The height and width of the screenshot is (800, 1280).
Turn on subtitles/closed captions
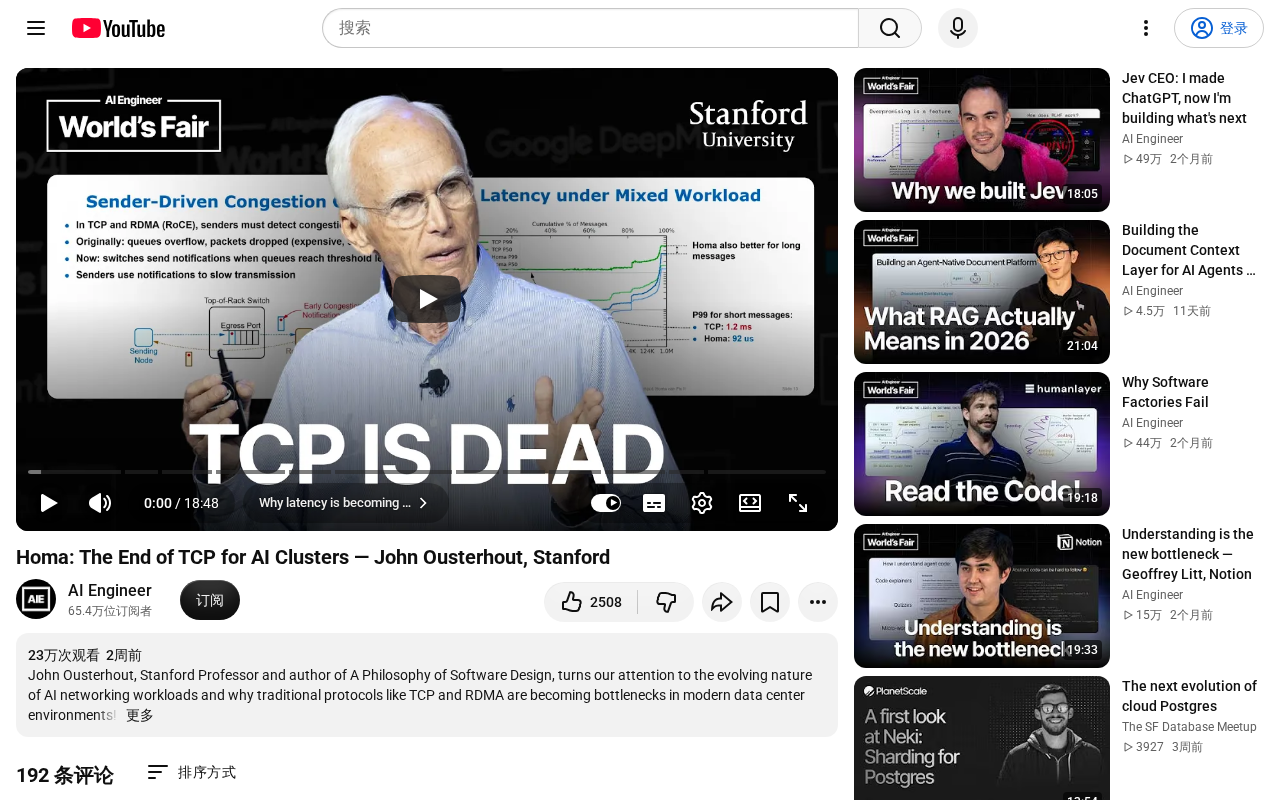point(654,503)
